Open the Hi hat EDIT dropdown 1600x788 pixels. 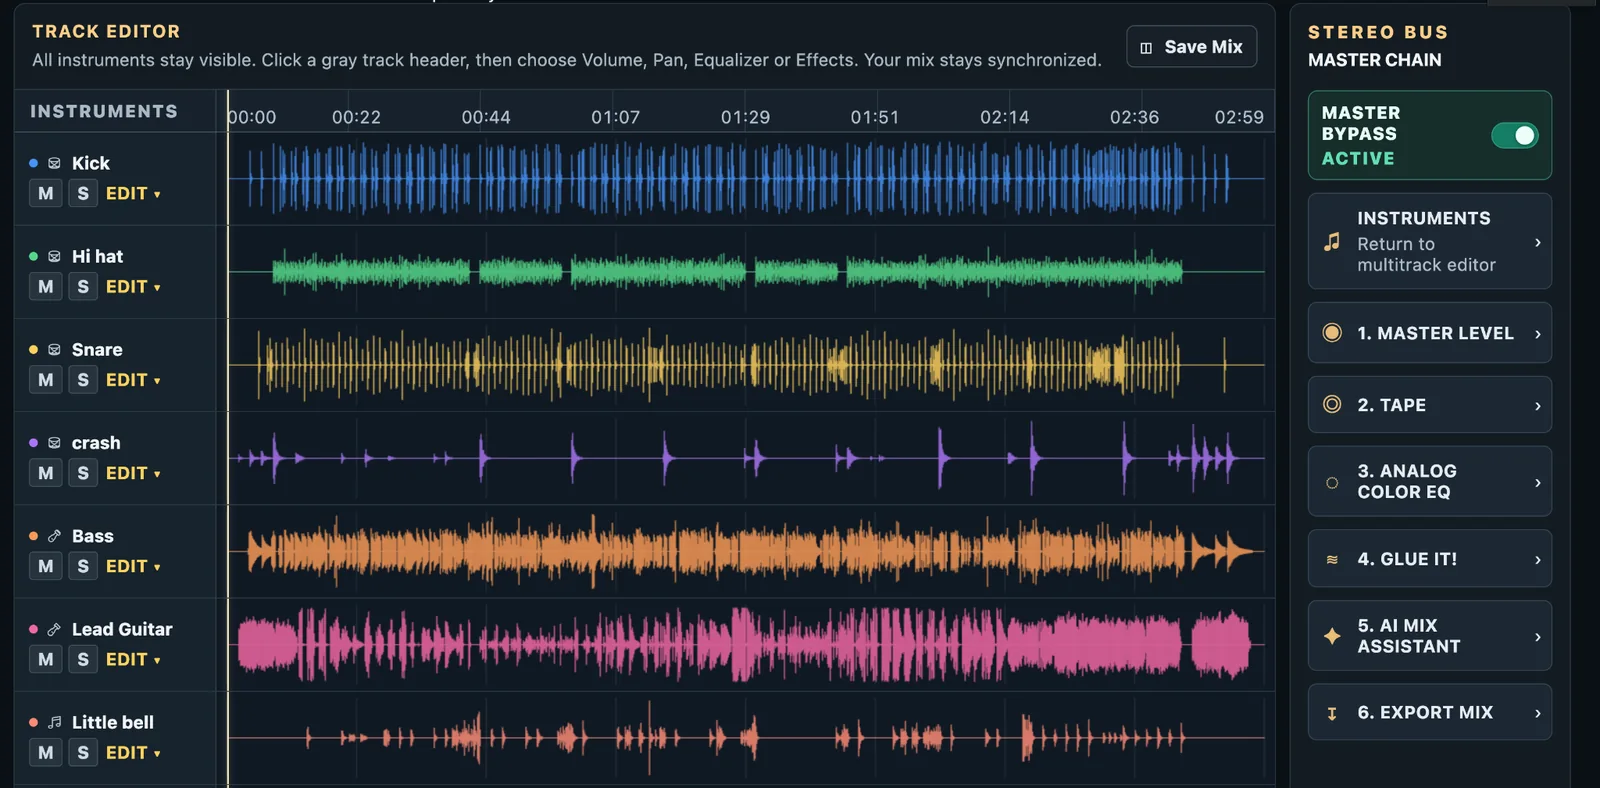point(133,286)
